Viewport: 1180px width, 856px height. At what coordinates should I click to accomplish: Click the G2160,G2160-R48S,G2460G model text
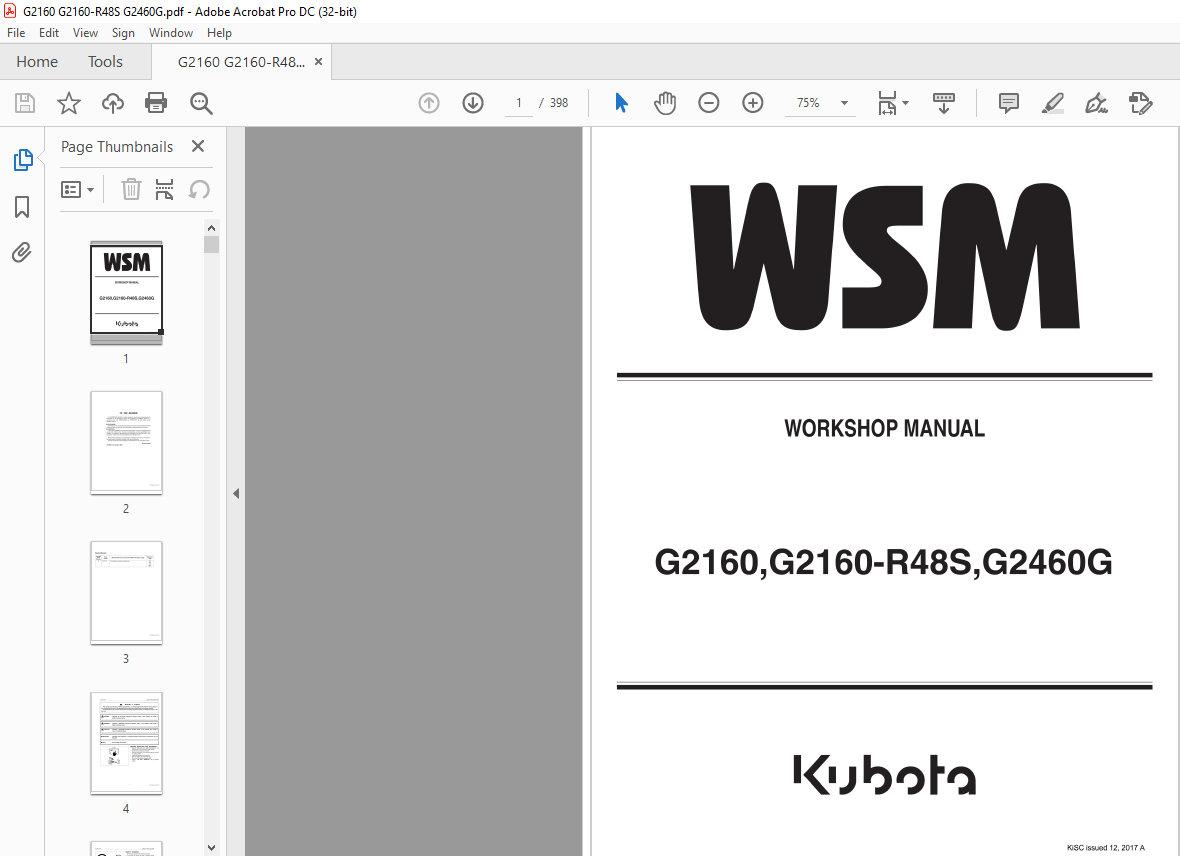(883, 562)
